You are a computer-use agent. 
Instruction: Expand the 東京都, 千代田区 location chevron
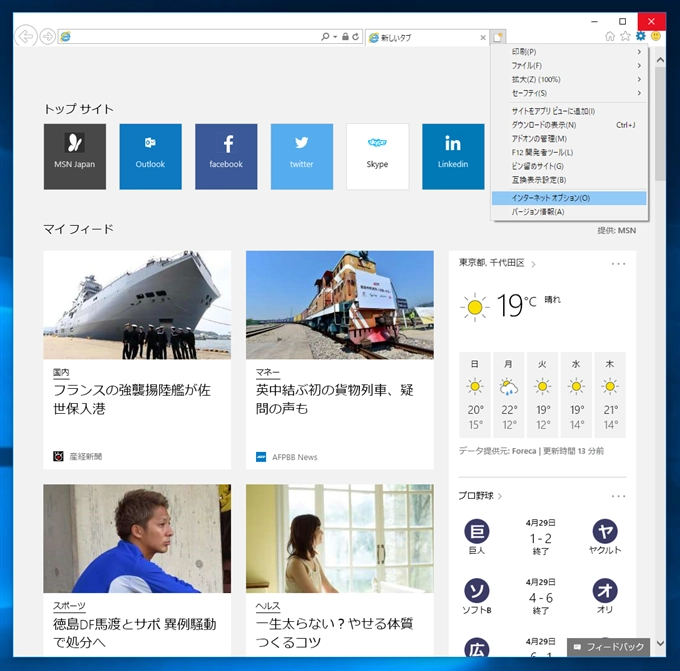[x=533, y=264]
